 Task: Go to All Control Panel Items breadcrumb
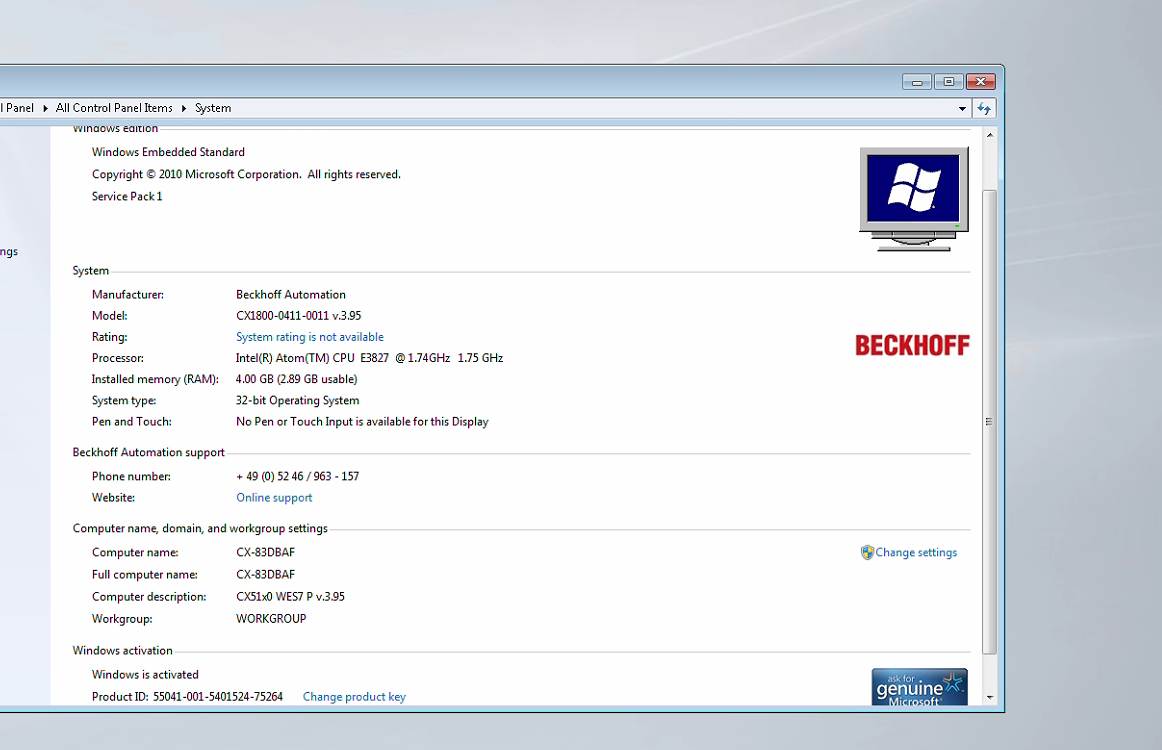(x=114, y=108)
